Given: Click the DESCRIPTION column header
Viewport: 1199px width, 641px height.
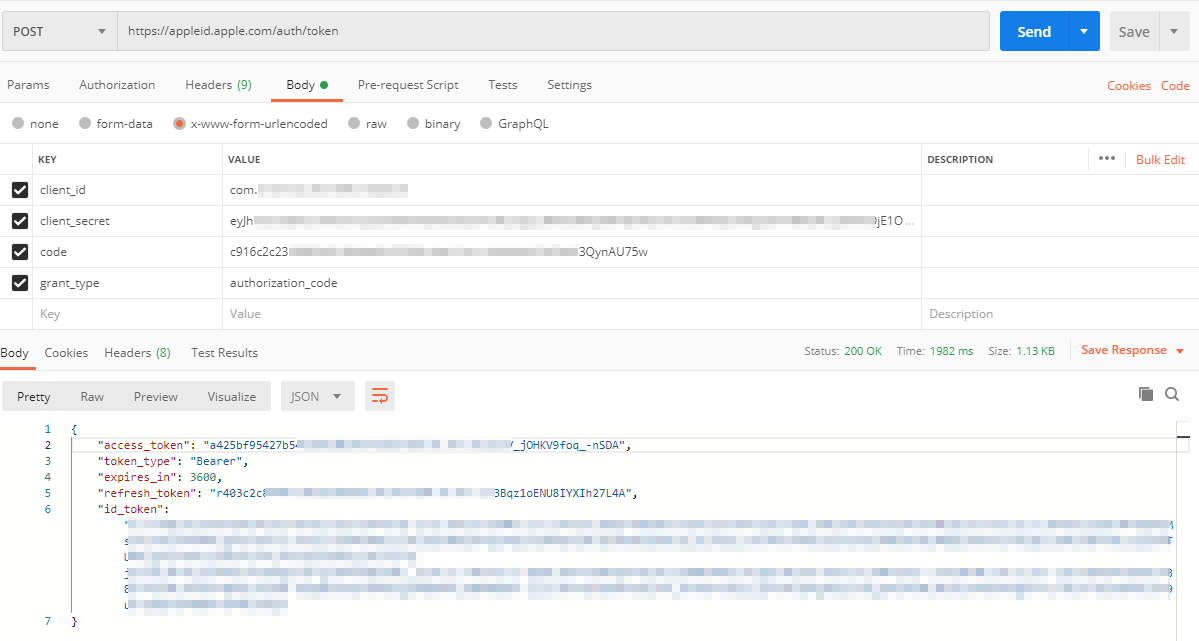Looking at the screenshot, I should [x=960, y=159].
